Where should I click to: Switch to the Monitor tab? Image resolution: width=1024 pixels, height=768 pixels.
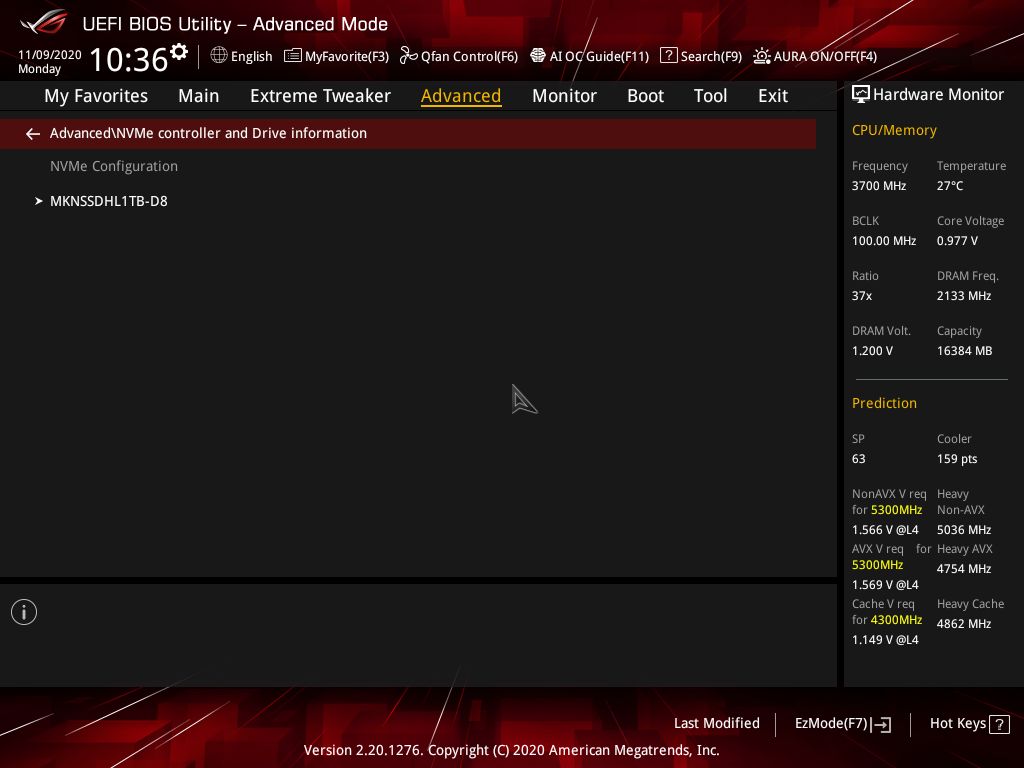(564, 96)
